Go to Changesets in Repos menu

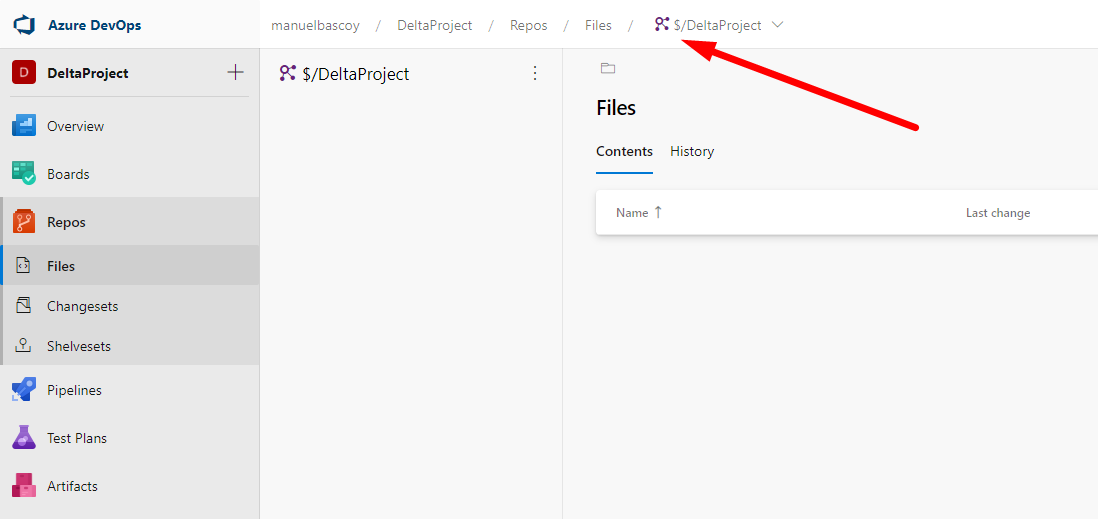click(82, 306)
